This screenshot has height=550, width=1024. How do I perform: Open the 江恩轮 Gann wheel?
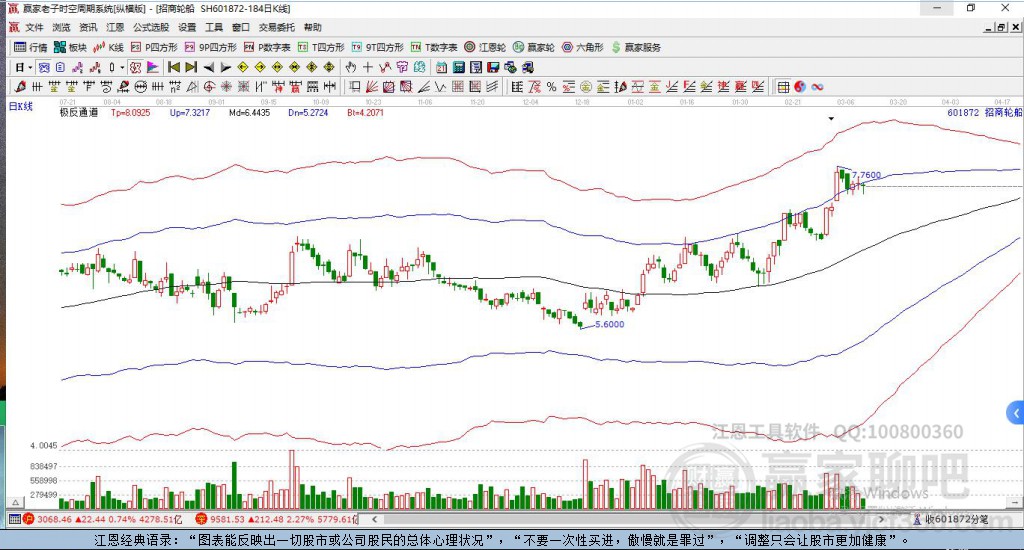click(485, 47)
